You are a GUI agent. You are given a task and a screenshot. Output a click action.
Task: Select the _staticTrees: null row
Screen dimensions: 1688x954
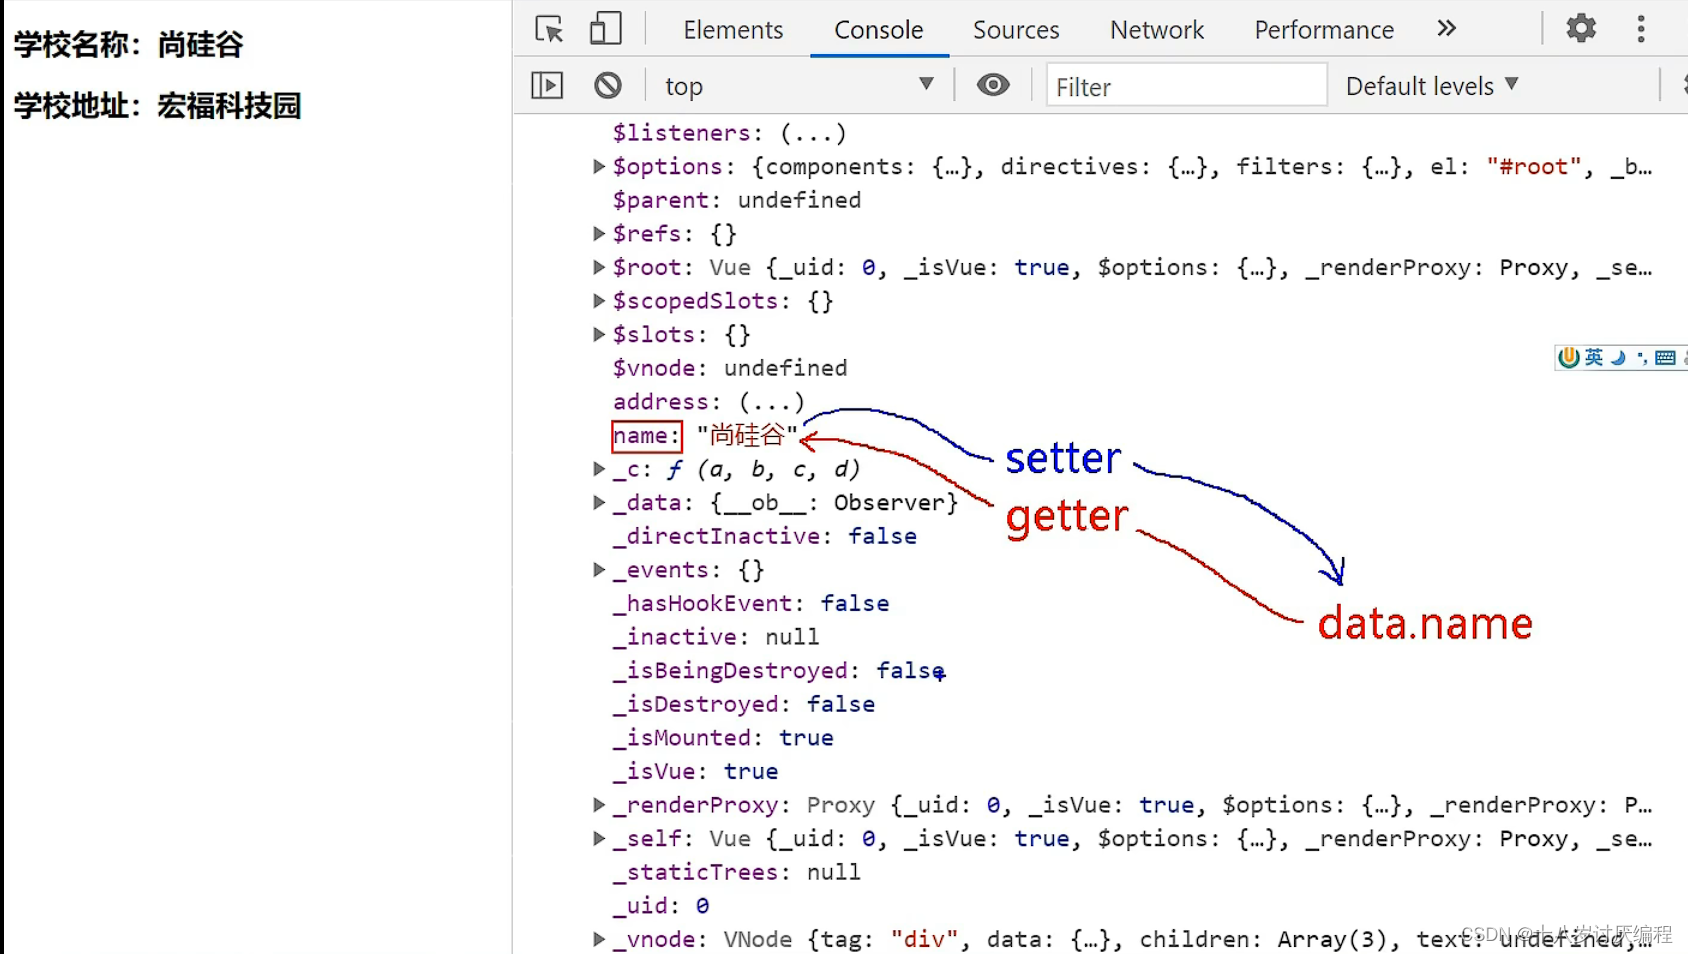tap(737, 872)
